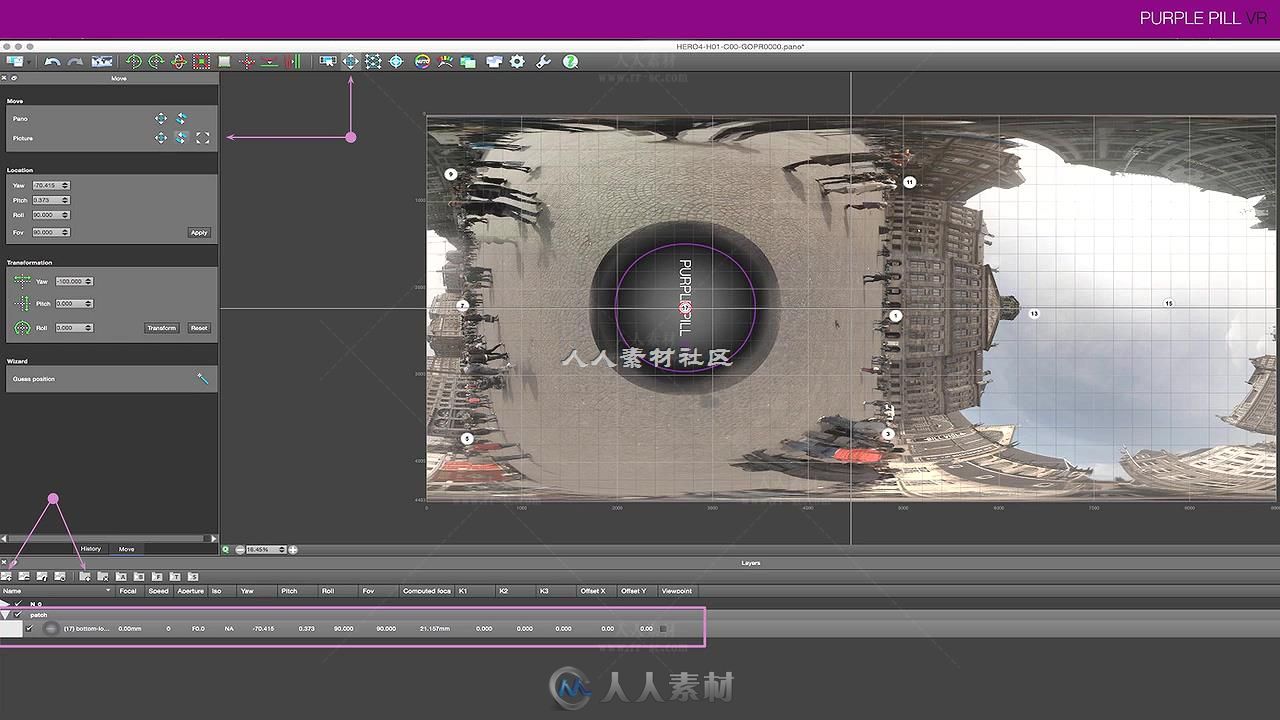Open the settings gear icon
This screenshot has height=720, width=1280.
(x=517, y=62)
